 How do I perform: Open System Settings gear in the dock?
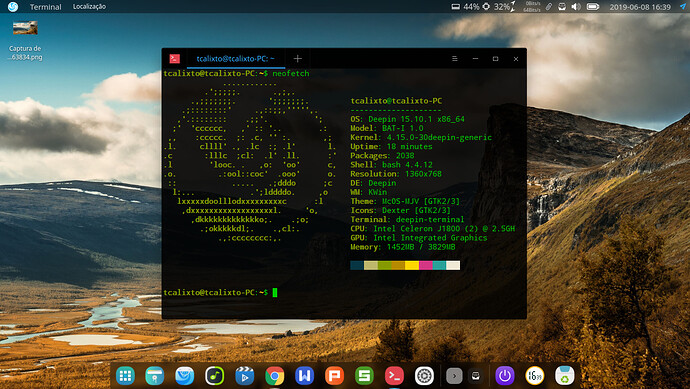pyautogui.click(x=424, y=376)
